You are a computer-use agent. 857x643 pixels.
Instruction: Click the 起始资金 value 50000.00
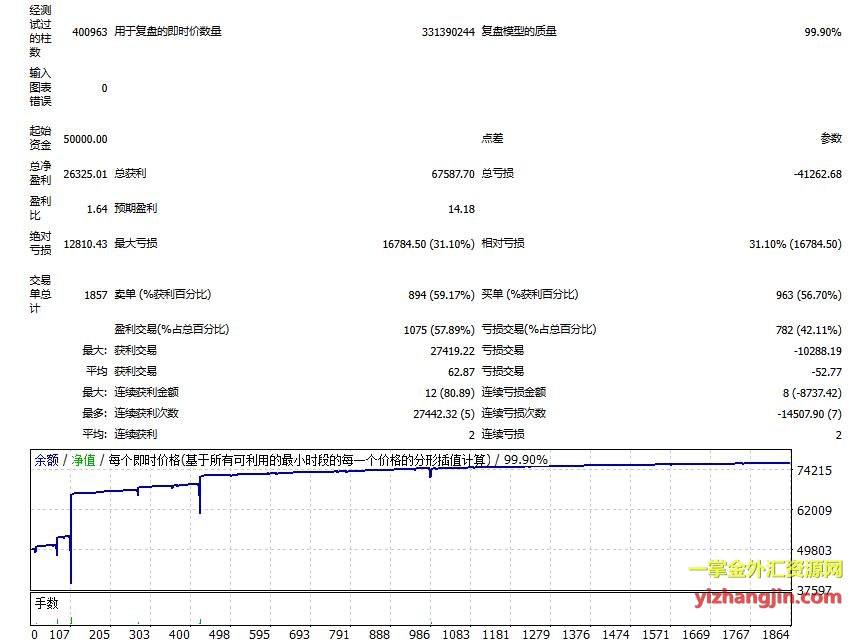(85, 139)
